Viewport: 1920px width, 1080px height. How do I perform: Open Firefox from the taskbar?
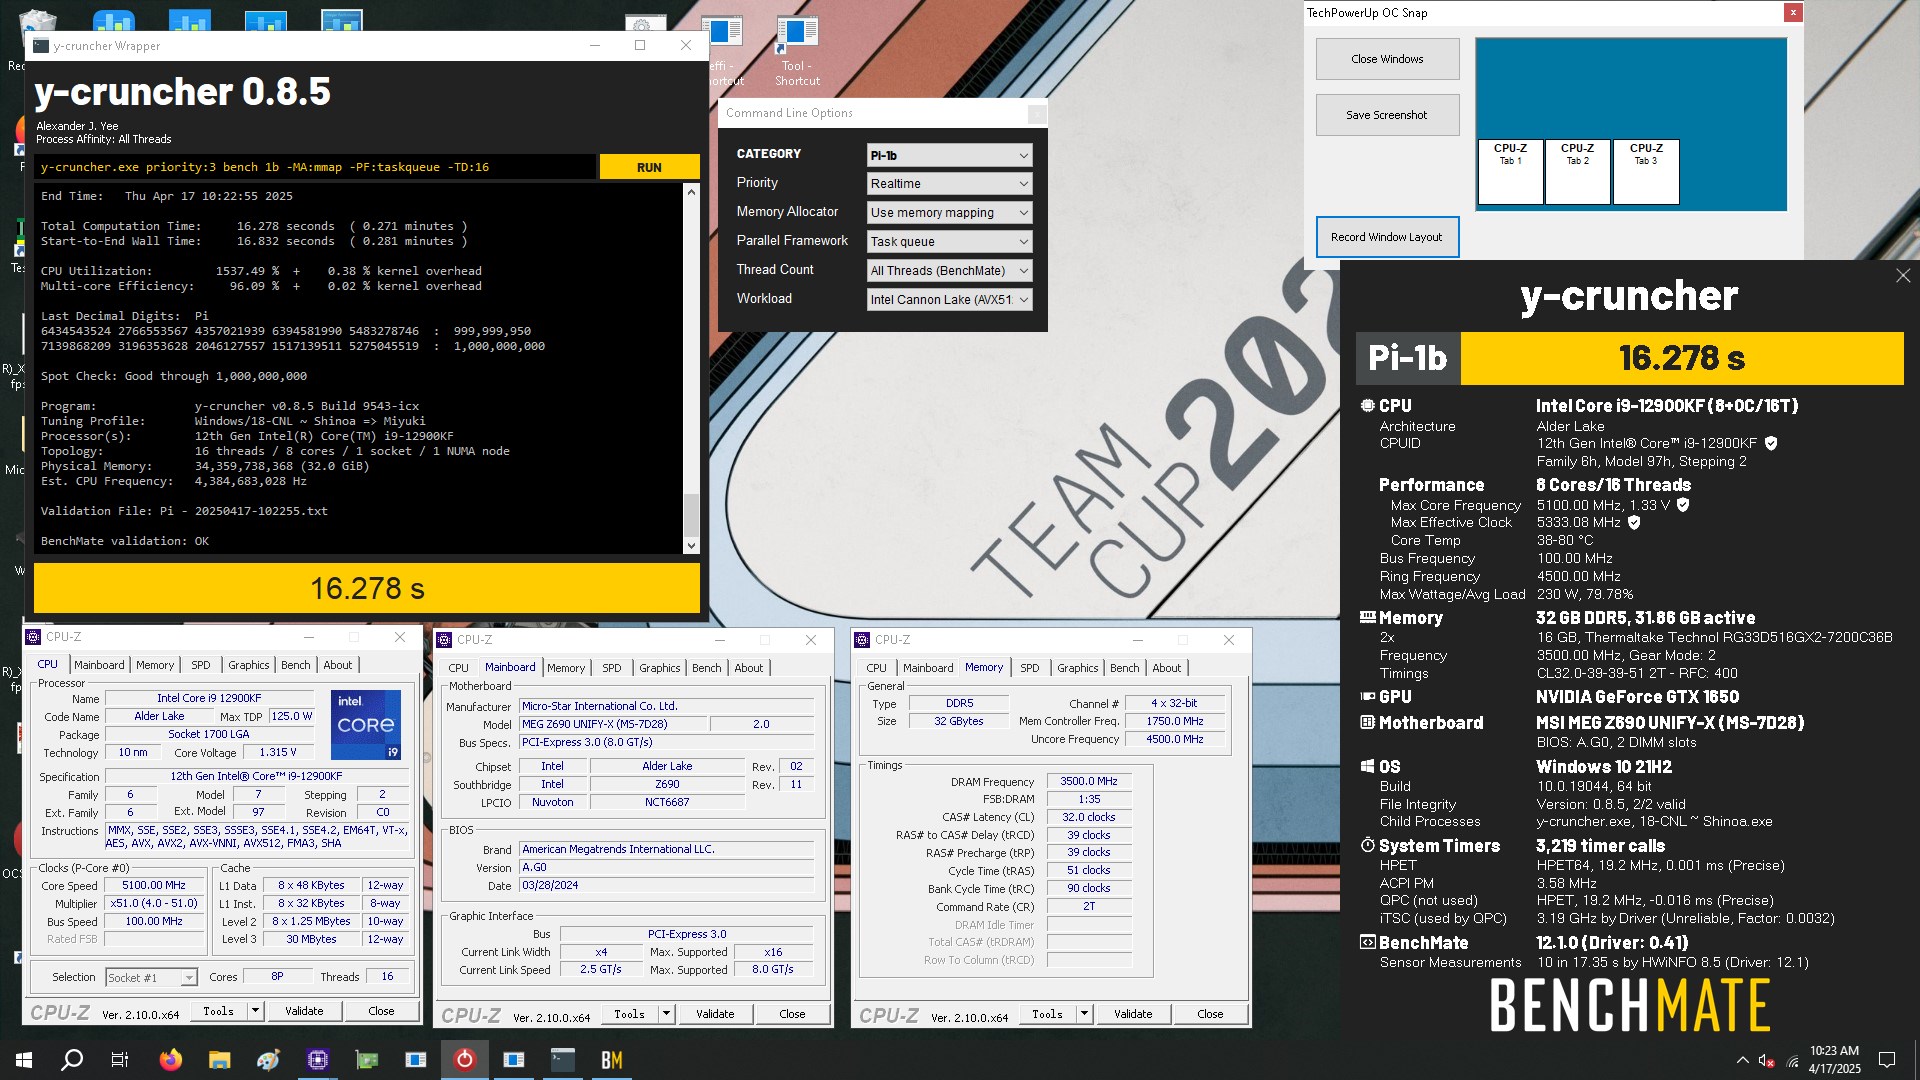coord(170,1060)
